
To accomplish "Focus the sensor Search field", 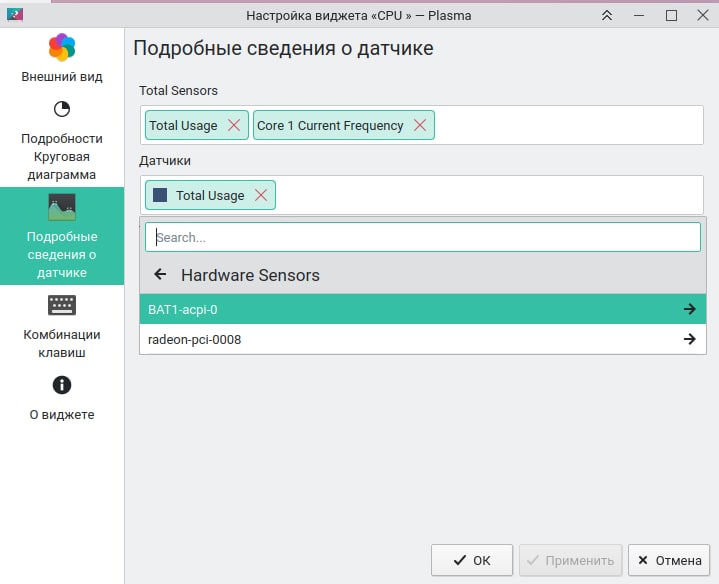I will [423, 237].
